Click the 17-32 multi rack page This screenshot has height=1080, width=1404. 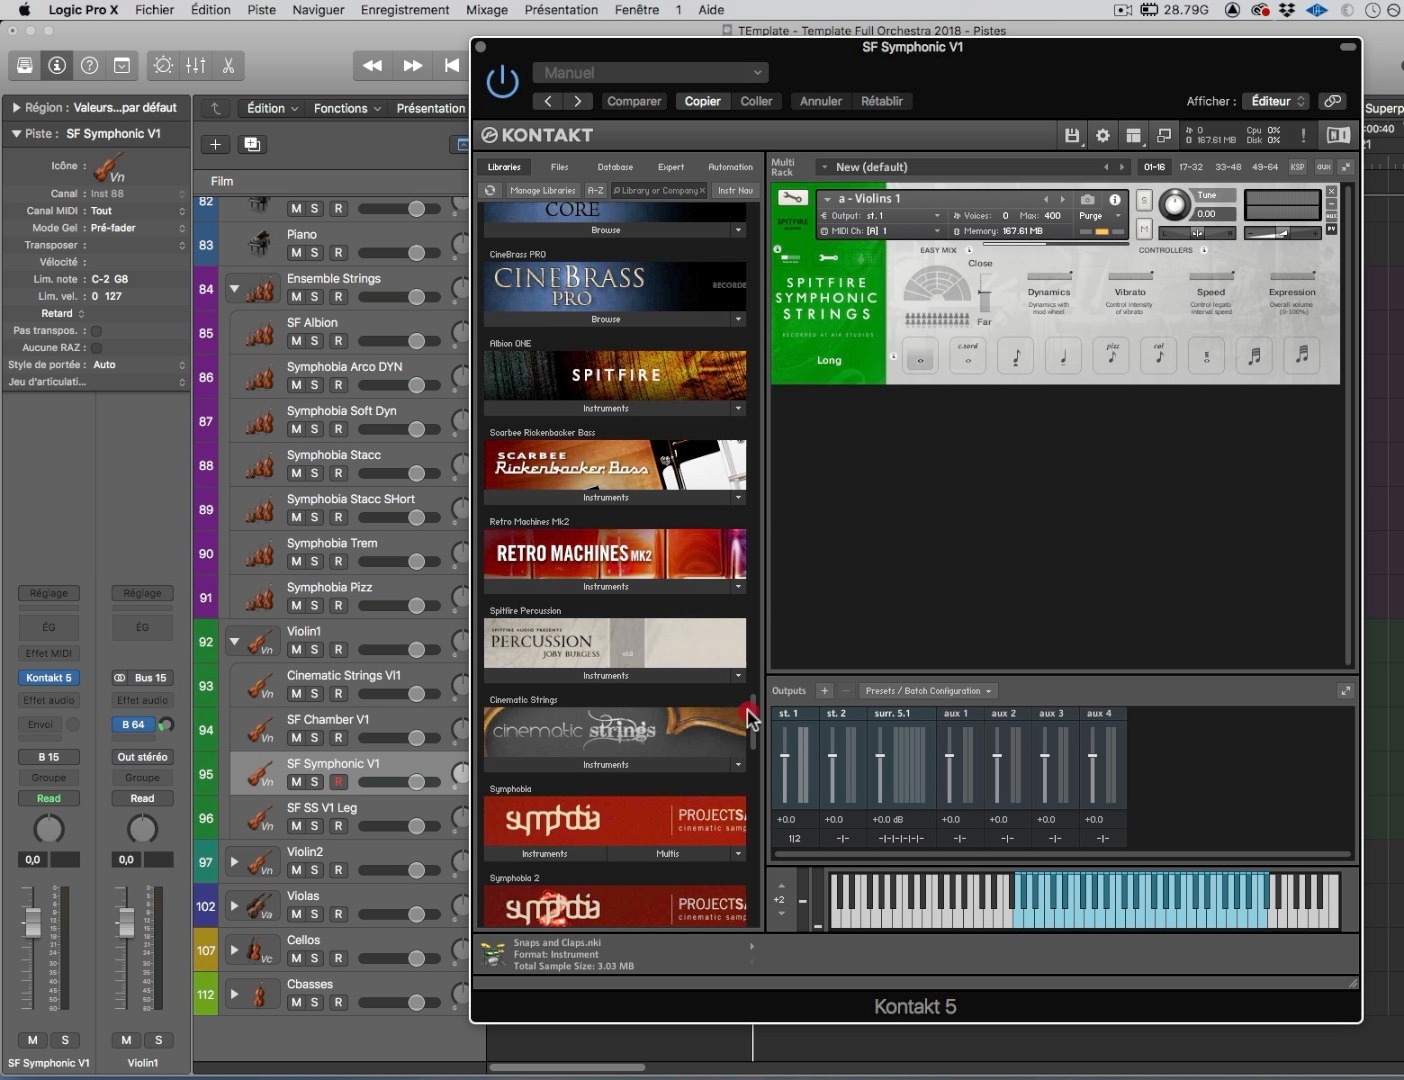[1191, 167]
